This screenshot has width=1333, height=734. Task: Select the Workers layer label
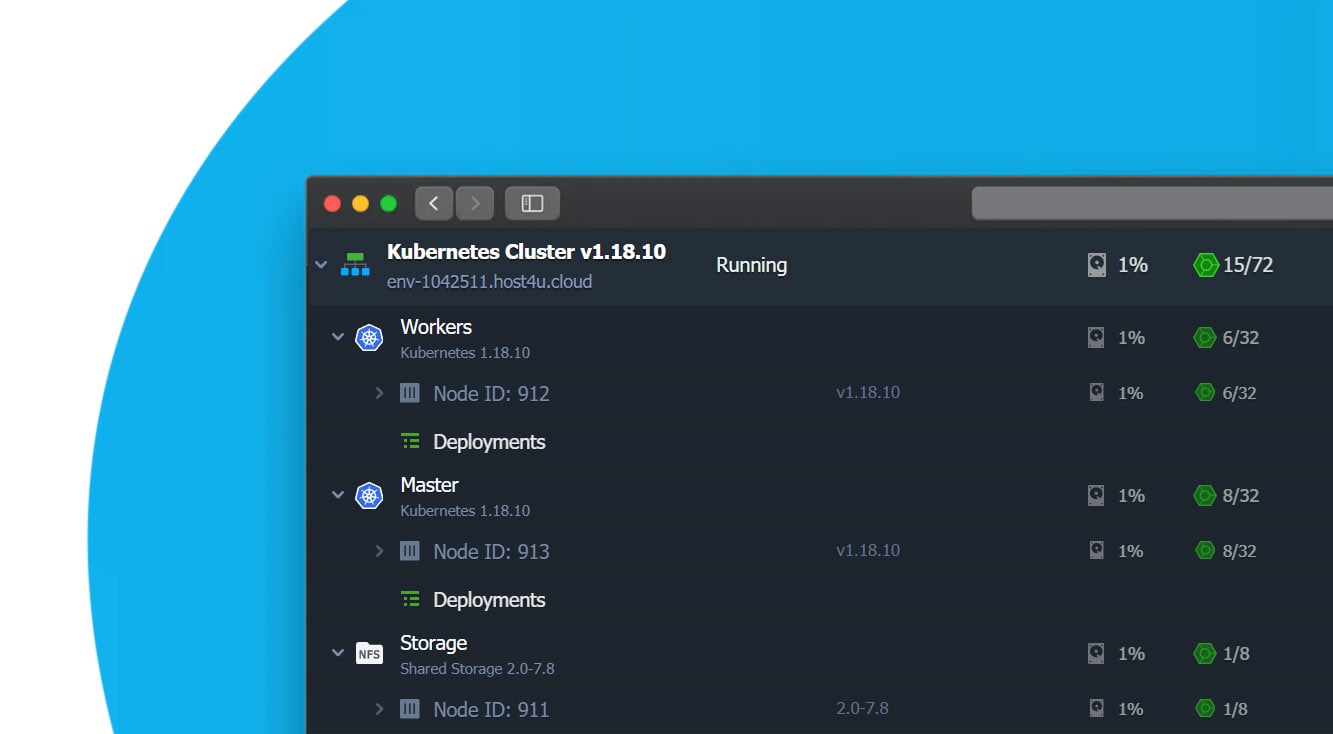[x=436, y=327]
